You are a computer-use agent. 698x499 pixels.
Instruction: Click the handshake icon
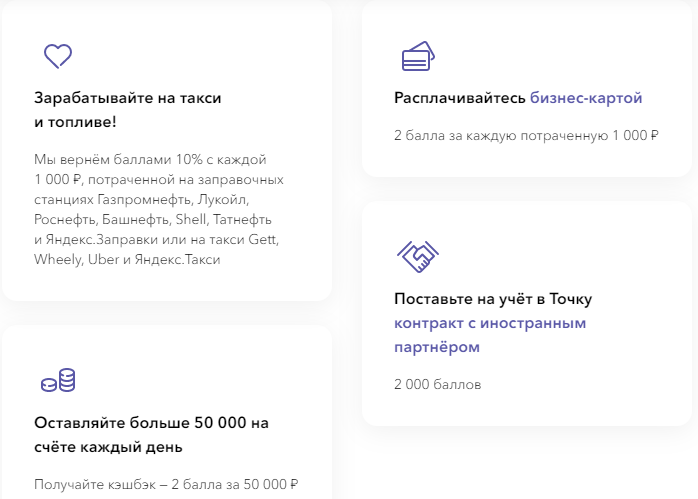[416, 256]
